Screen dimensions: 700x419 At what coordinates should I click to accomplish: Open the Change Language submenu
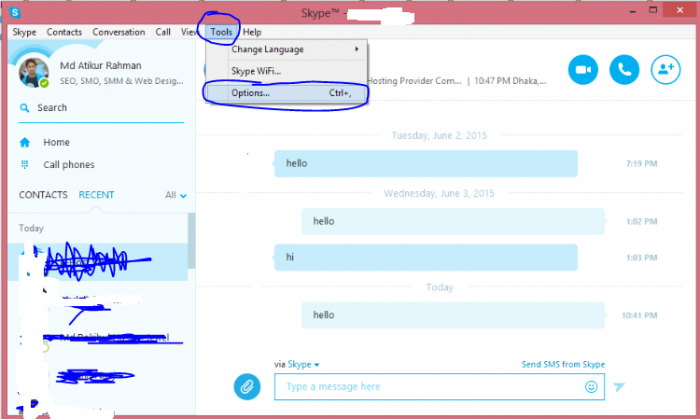(286, 50)
